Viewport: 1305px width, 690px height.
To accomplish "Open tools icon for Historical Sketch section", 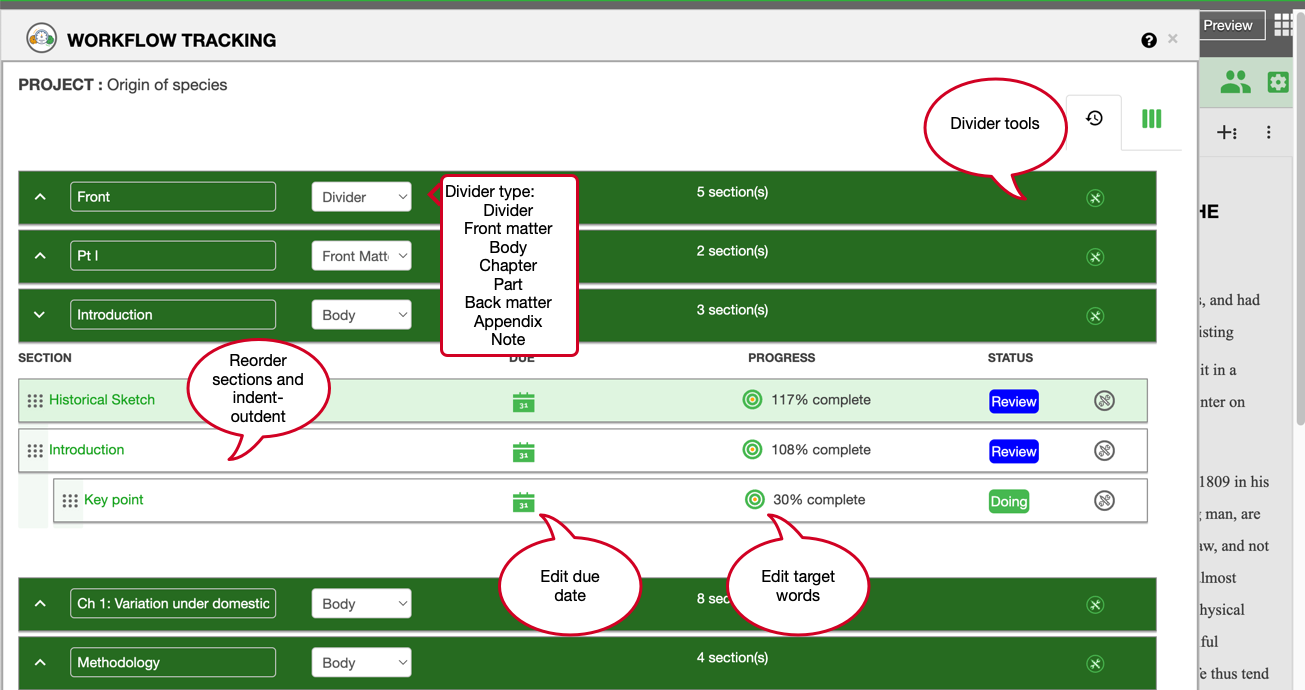I will [x=1104, y=401].
